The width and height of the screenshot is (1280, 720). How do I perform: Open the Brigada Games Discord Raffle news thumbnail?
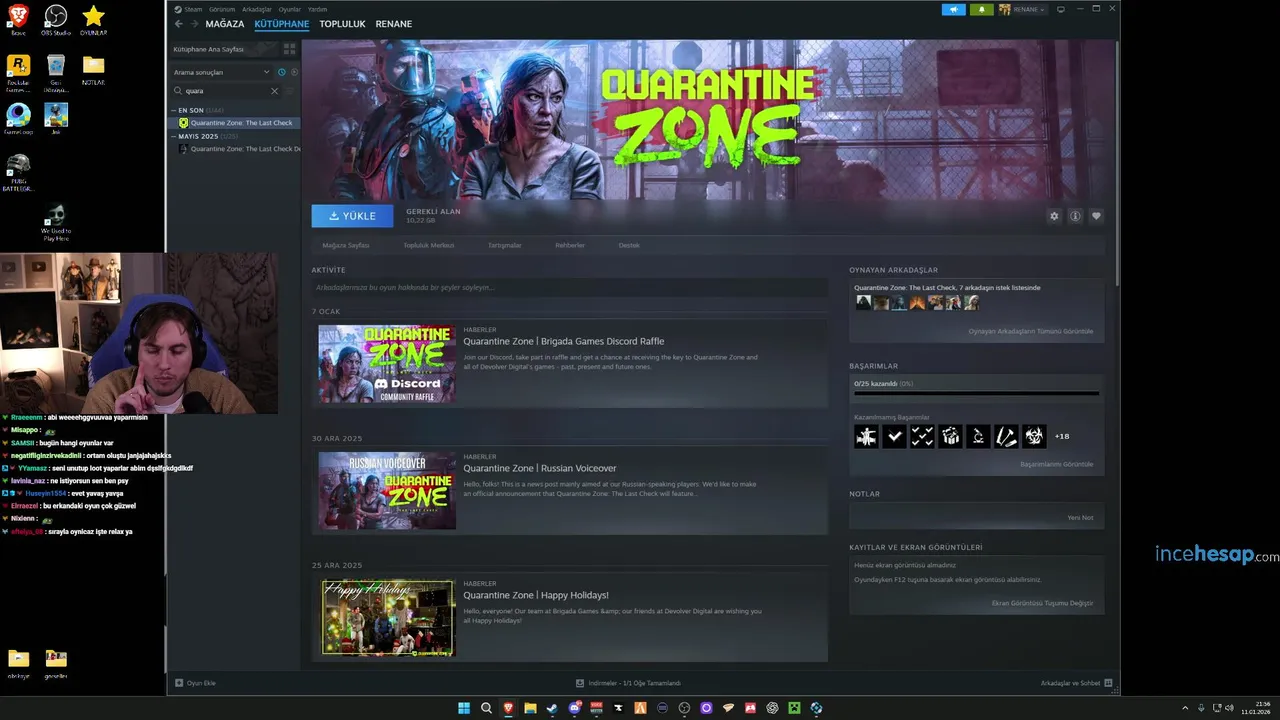387,364
